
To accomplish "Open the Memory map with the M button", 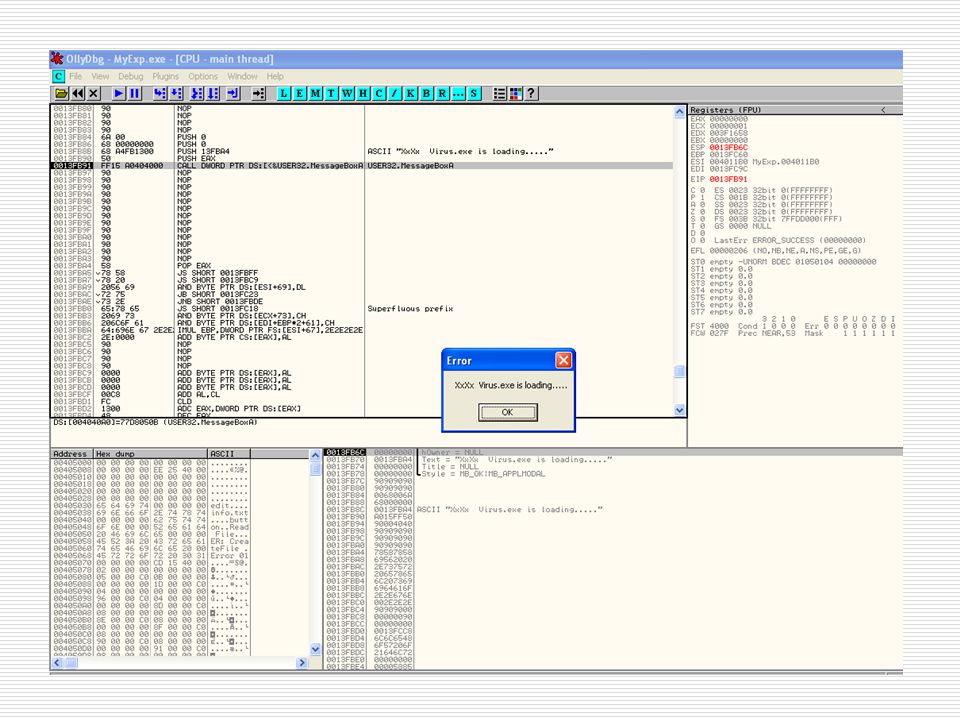I will click(x=315, y=94).
